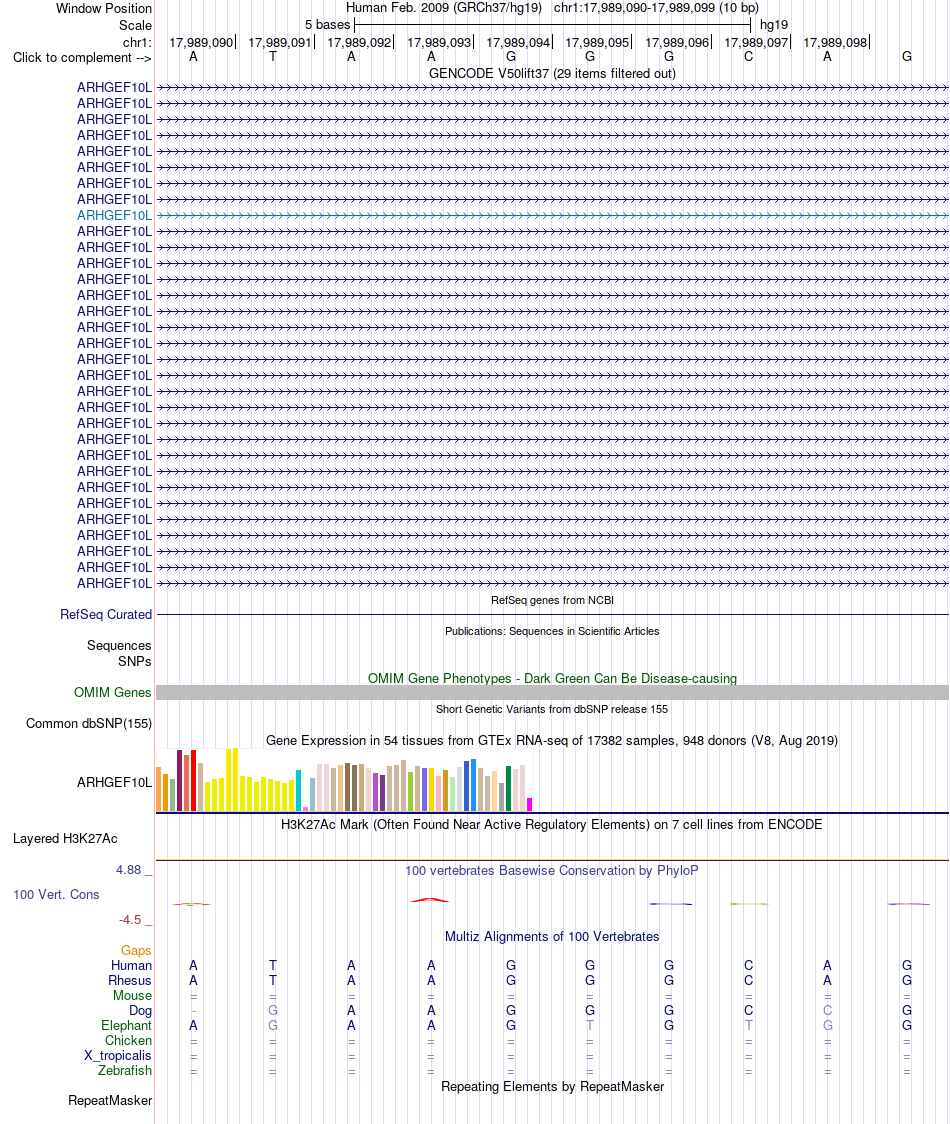The image size is (950, 1124).
Task: Click position label 17,989,096
Action: click(678, 43)
